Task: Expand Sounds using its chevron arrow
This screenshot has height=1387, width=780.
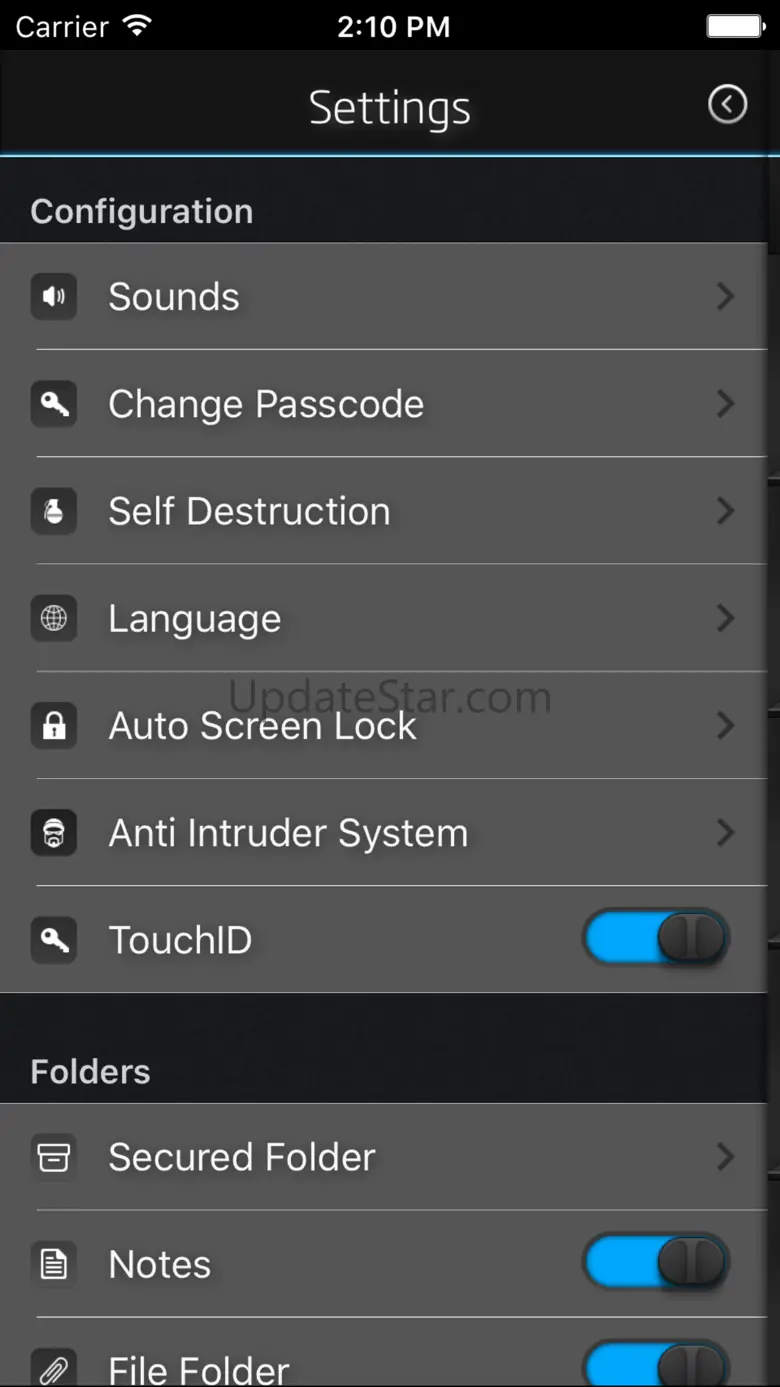Action: click(726, 297)
